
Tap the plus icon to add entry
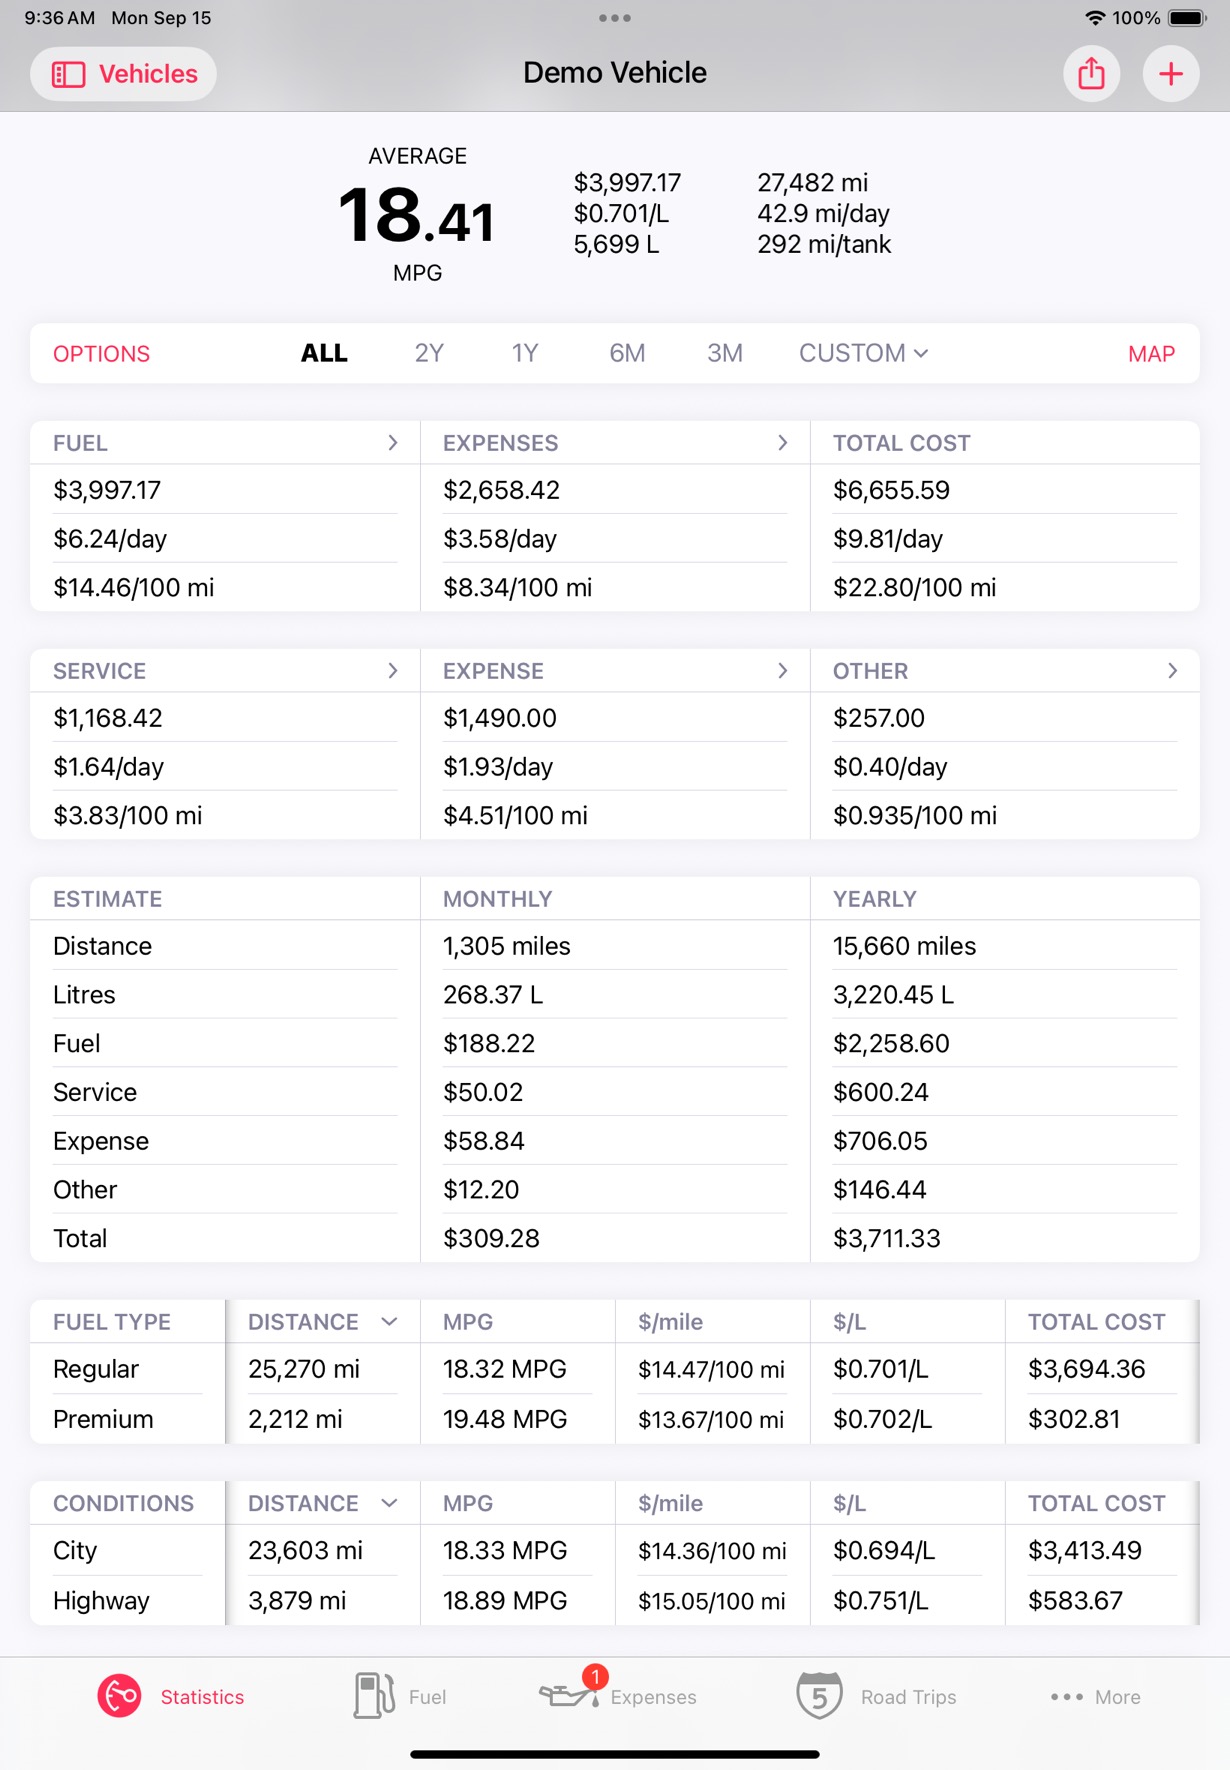(1171, 74)
